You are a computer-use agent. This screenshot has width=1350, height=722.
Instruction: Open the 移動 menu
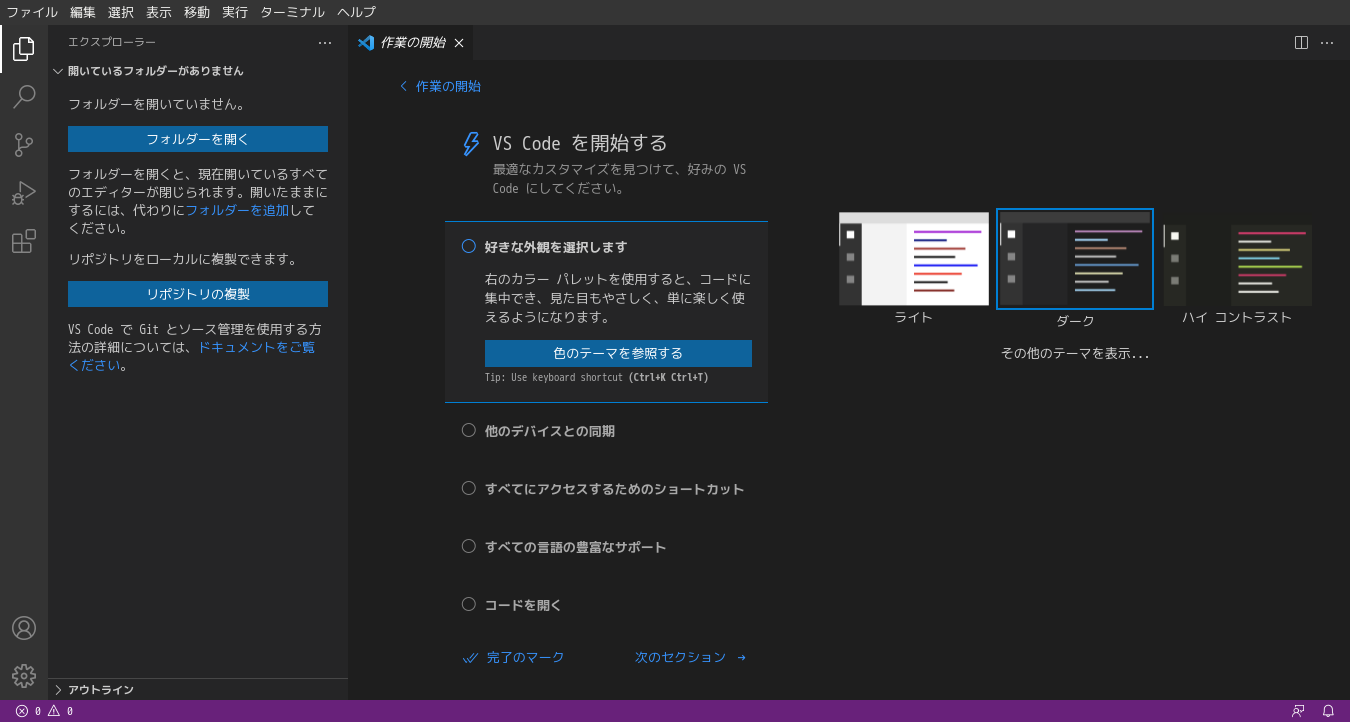[197, 12]
